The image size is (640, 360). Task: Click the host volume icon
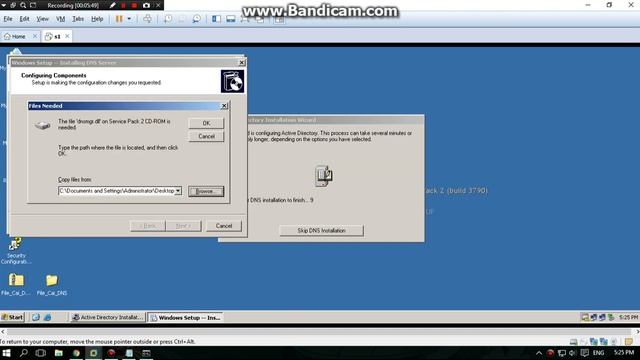click(573, 353)
